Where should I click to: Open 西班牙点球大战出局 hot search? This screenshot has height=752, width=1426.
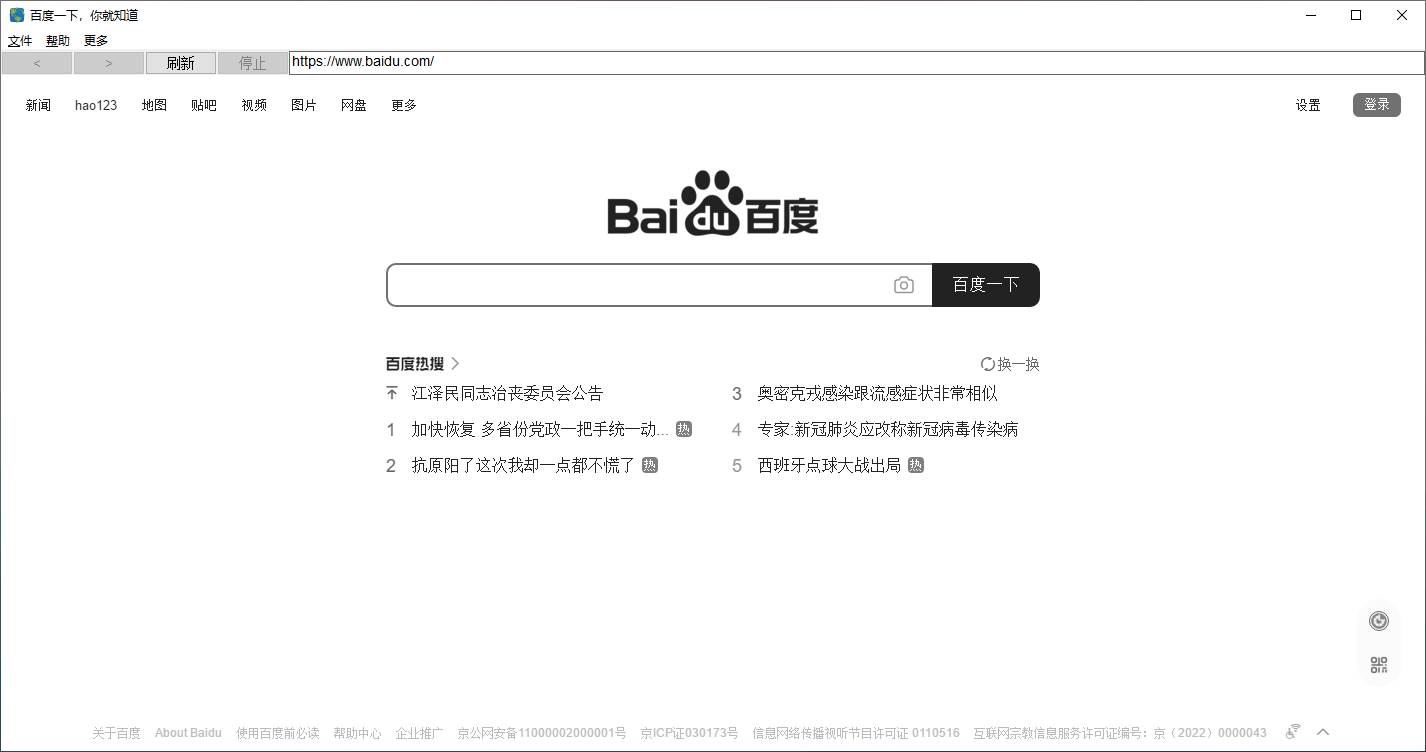829,465
